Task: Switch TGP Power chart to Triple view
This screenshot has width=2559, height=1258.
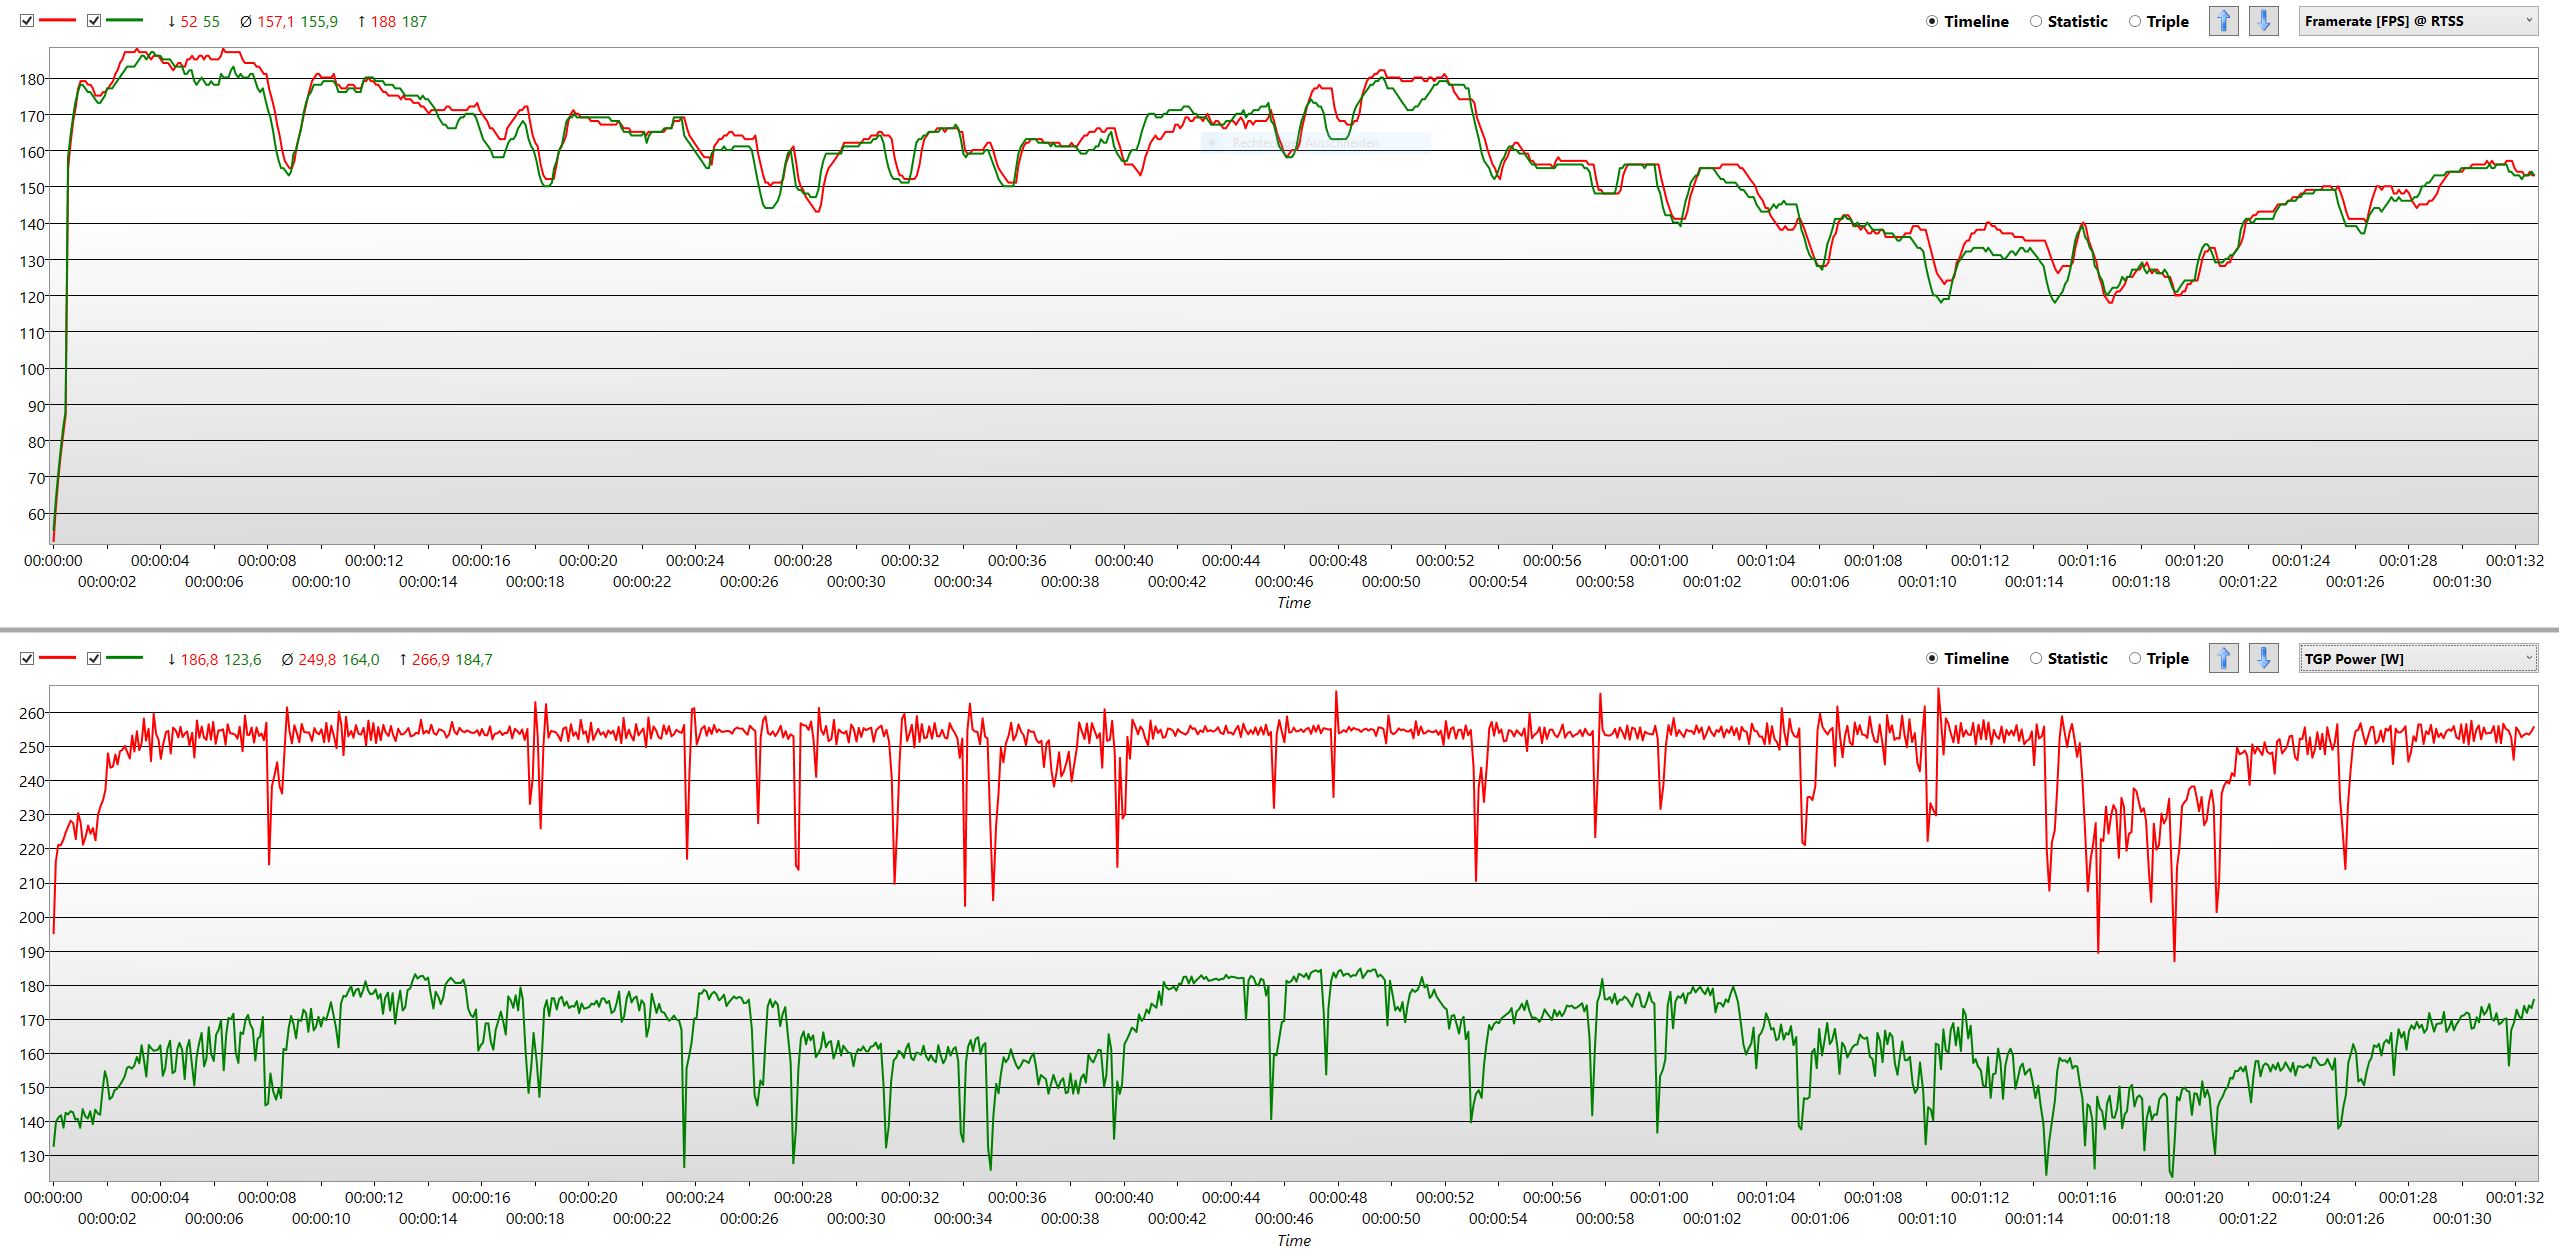Action: 2135,658
